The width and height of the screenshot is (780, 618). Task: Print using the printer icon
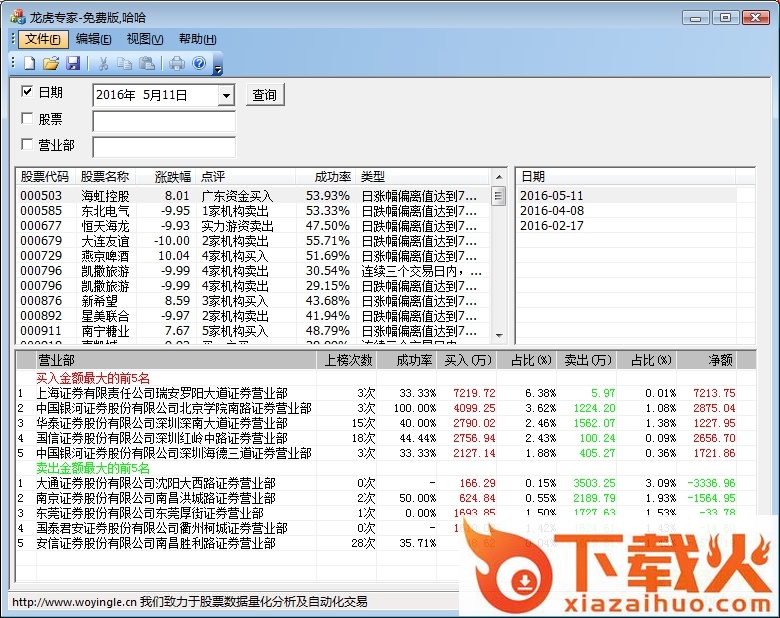(x=177, y=63)
